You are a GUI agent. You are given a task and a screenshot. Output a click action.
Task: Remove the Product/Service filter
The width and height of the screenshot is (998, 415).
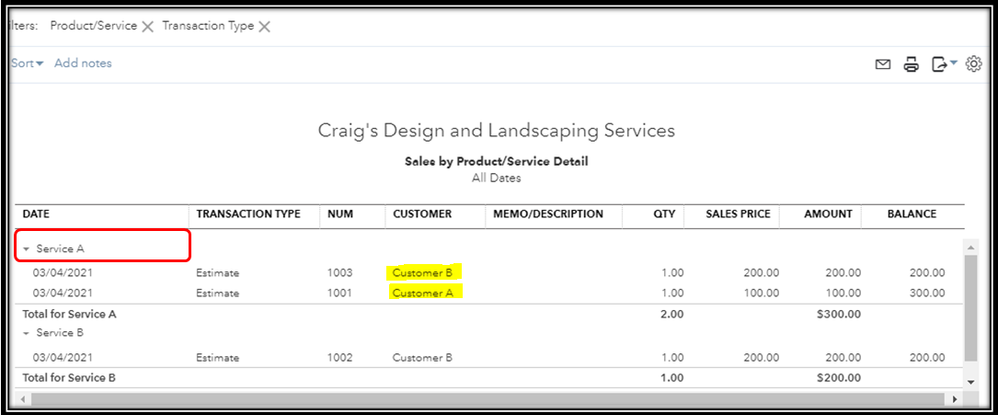point(147,27)
